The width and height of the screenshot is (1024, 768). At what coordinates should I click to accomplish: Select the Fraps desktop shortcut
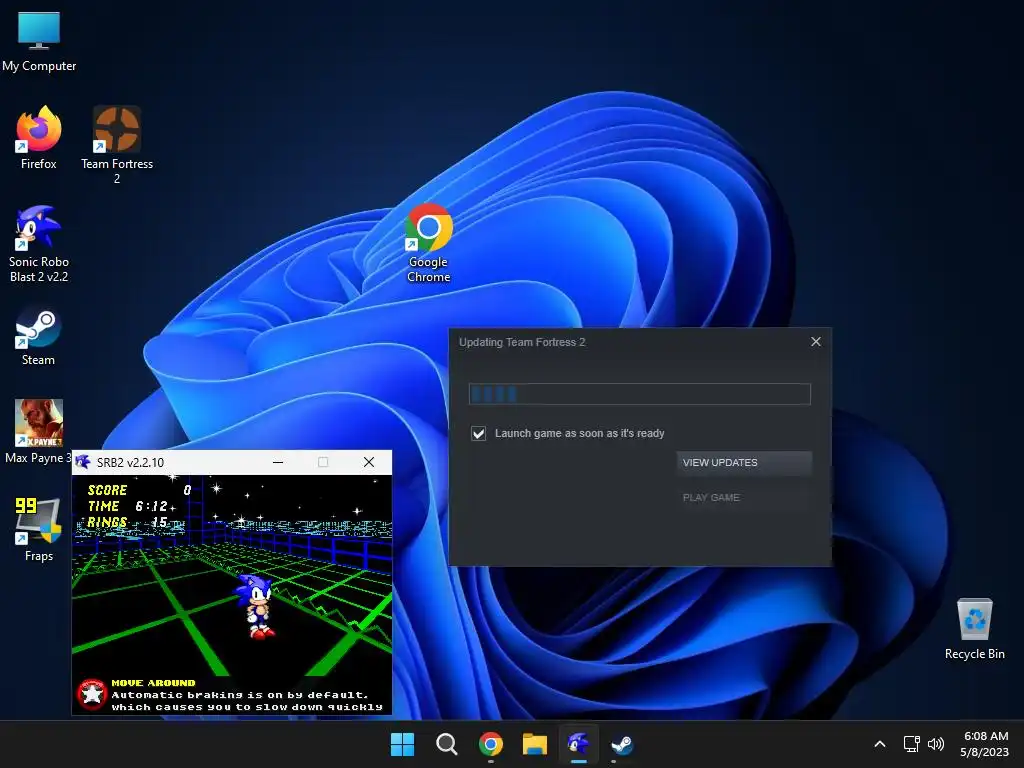[39, 530]
